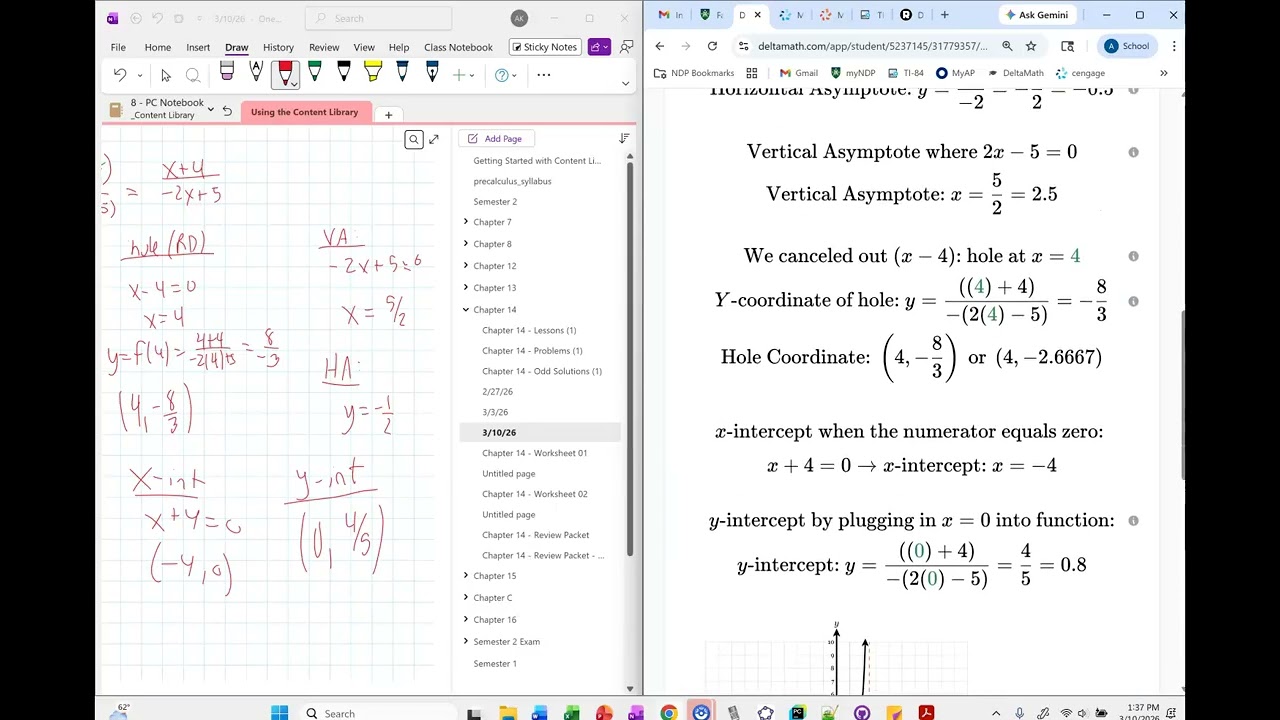Pick the yellow highlighter tool
Image resolution: width=1280 pixels, height=720 pixels.
pyautogui.click(x=373, y=73)
